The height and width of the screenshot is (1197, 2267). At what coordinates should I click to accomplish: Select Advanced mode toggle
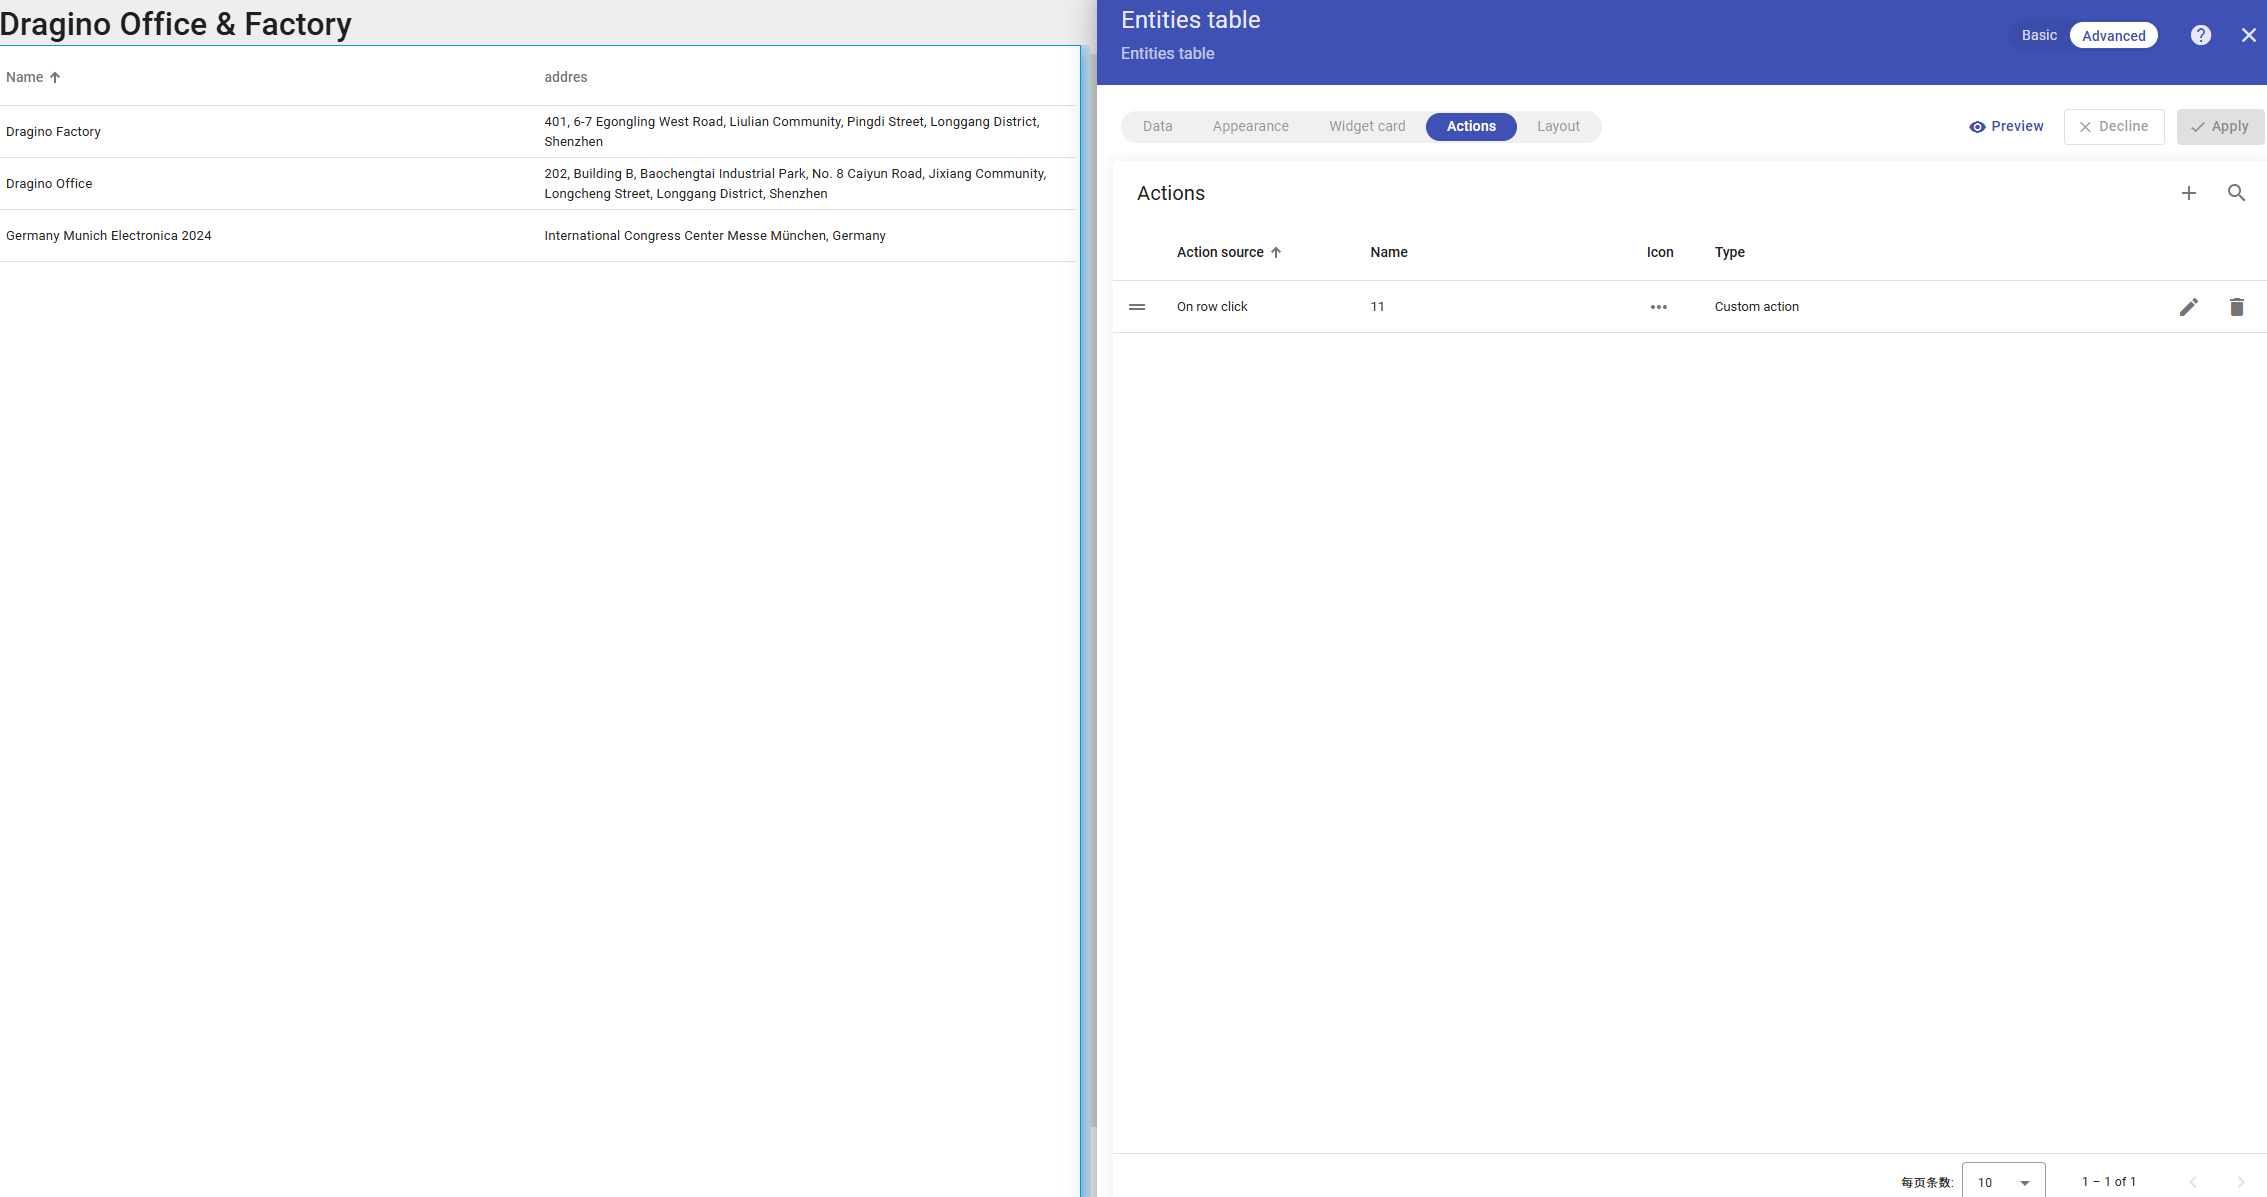pyautogui.click(x=2113, y=35)
